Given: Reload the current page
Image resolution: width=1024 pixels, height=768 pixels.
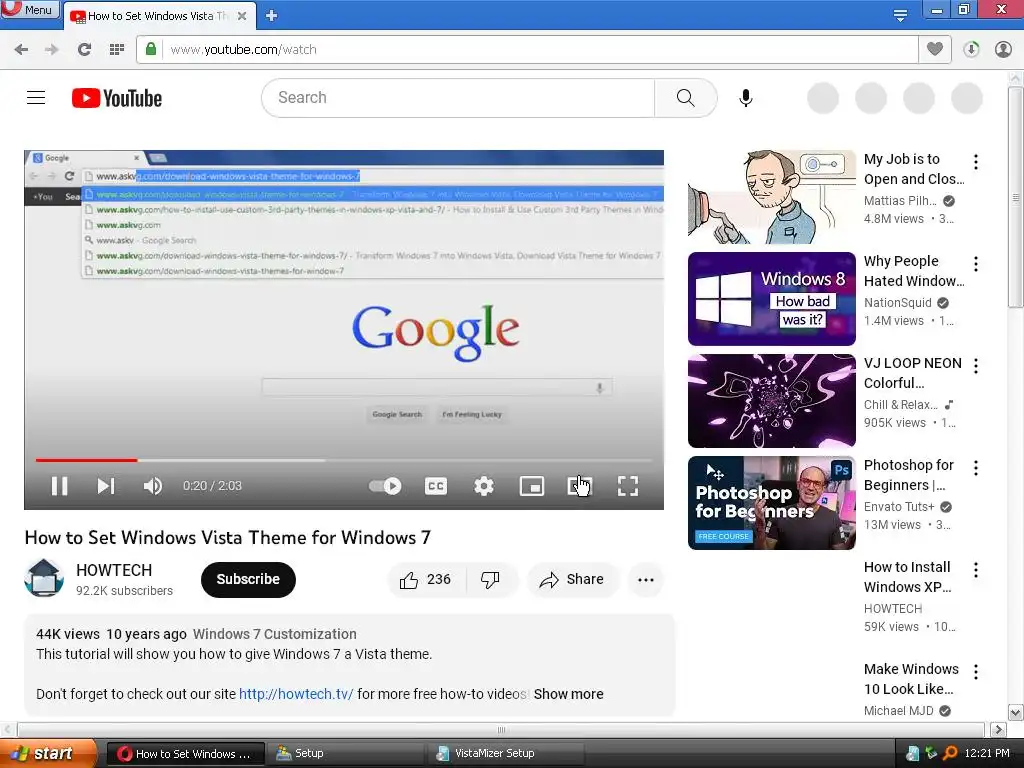Looking at the screenshot, I should point(84,49).
